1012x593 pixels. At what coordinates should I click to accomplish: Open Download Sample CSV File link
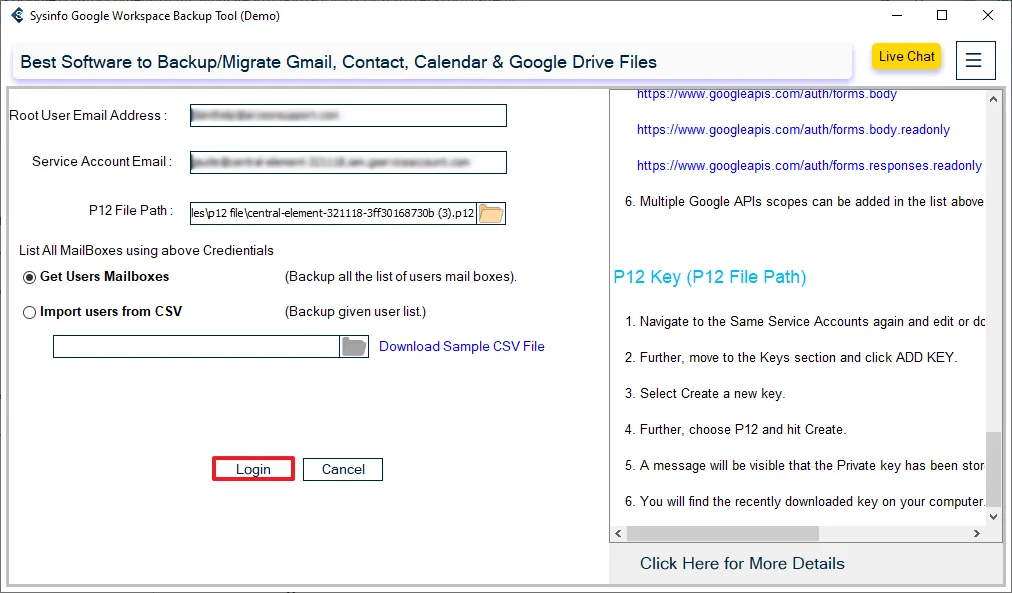pyautogui.click(x=461, y=347)
